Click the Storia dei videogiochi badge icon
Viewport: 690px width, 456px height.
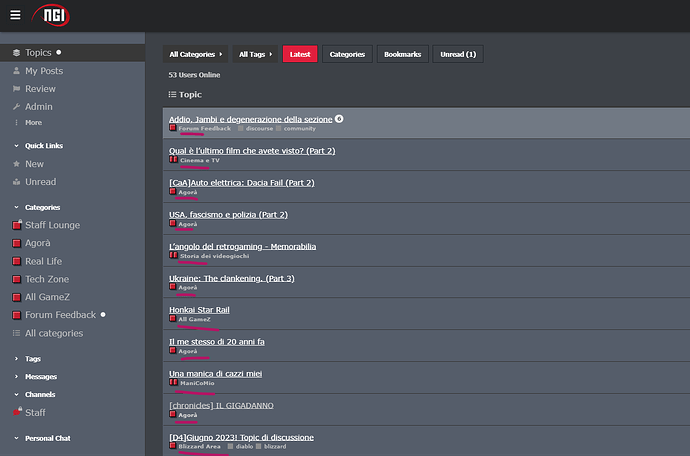tap(173, 255)
